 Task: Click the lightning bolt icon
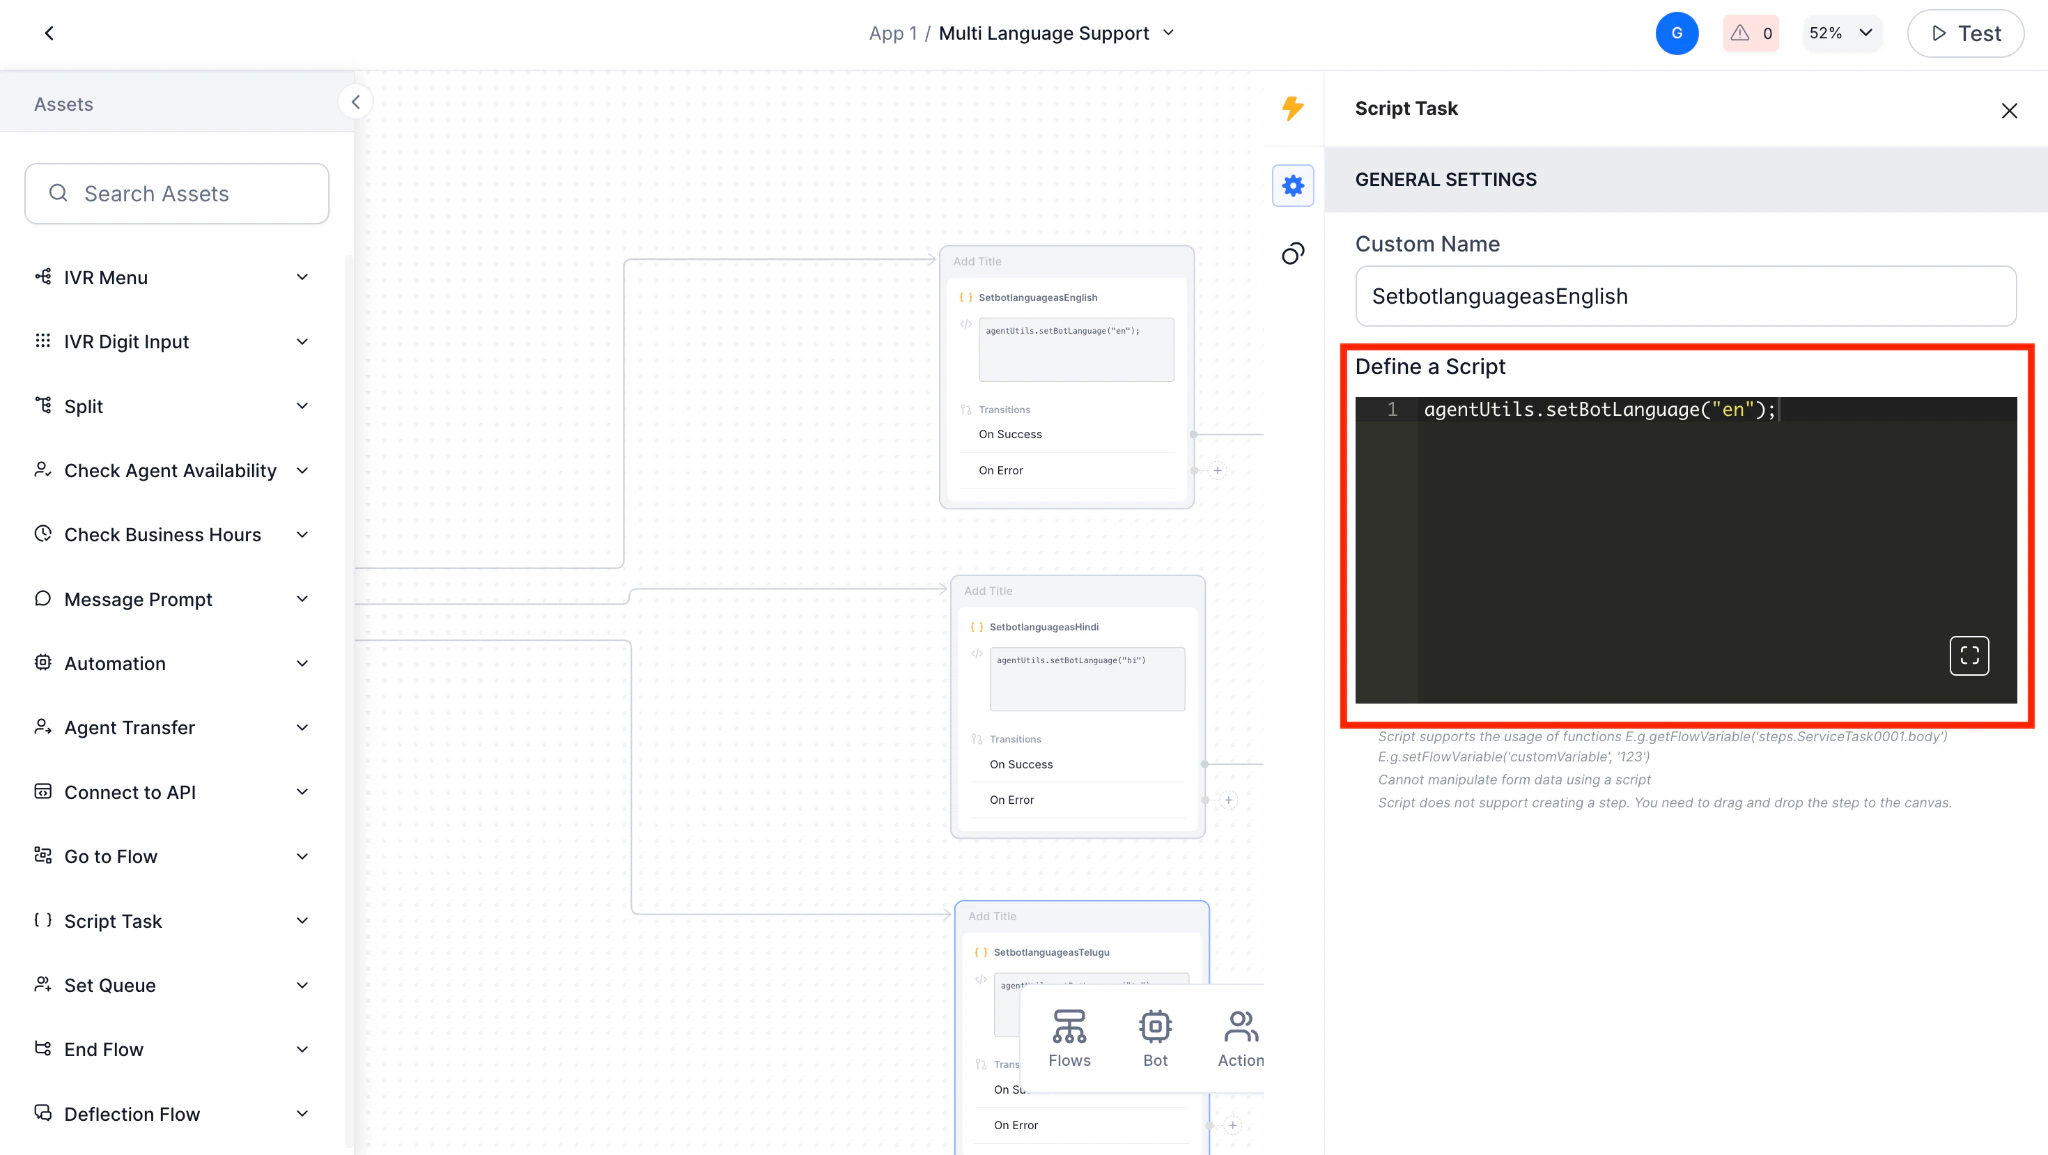tap(1292, 108)
